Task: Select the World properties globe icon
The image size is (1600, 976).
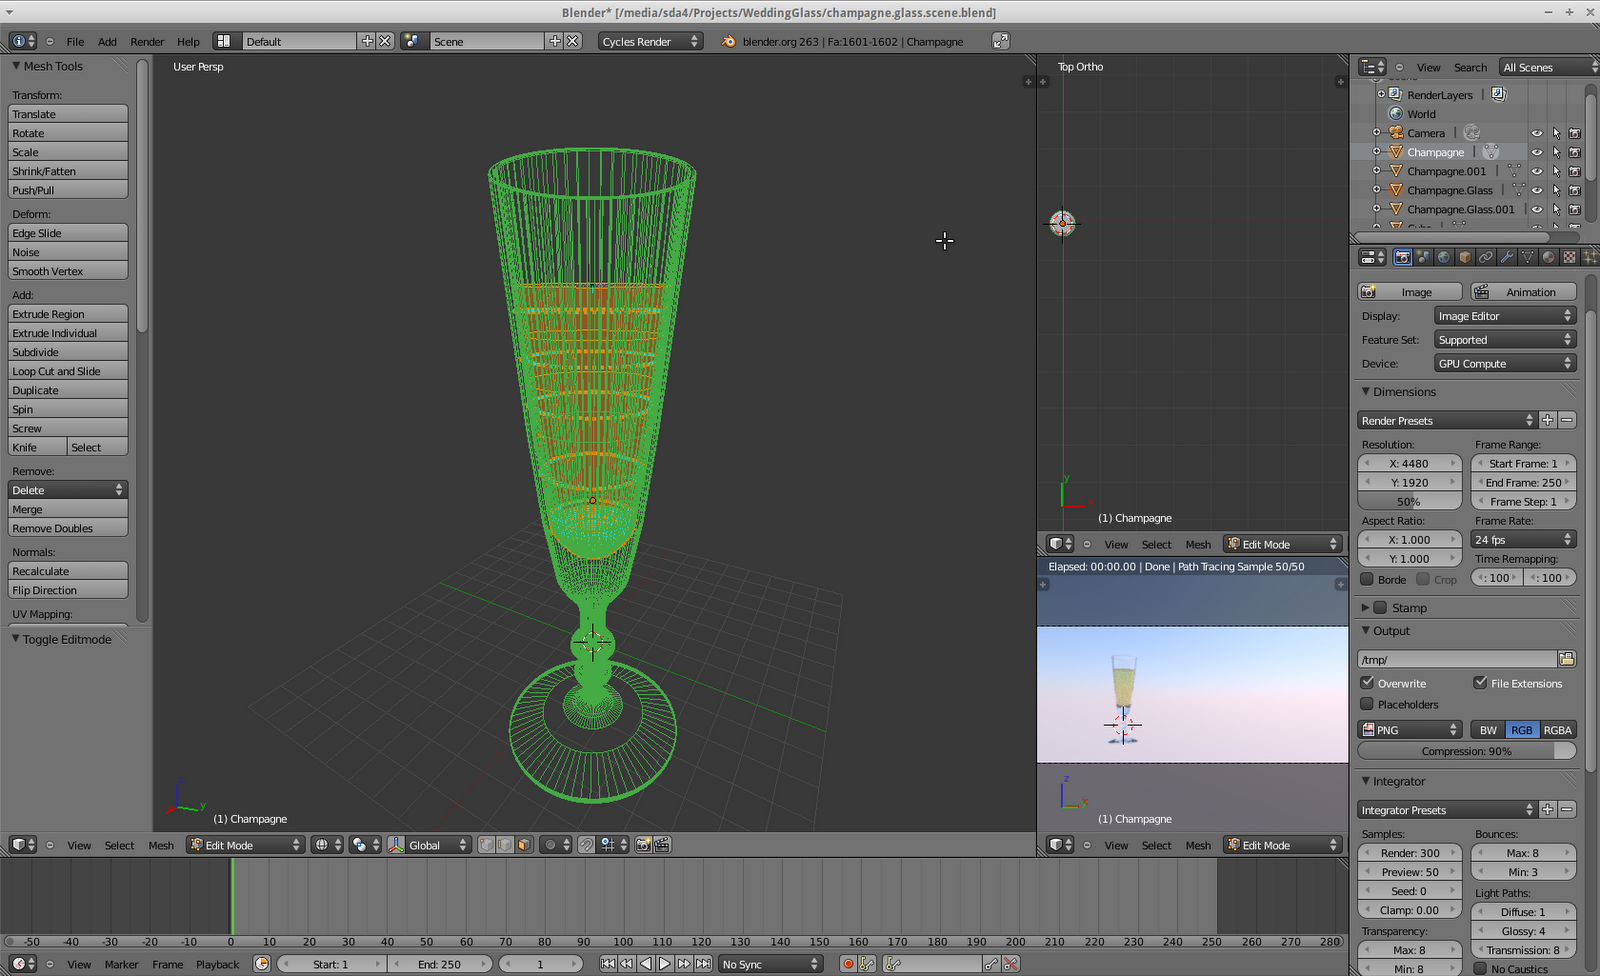Action: 1443,257
